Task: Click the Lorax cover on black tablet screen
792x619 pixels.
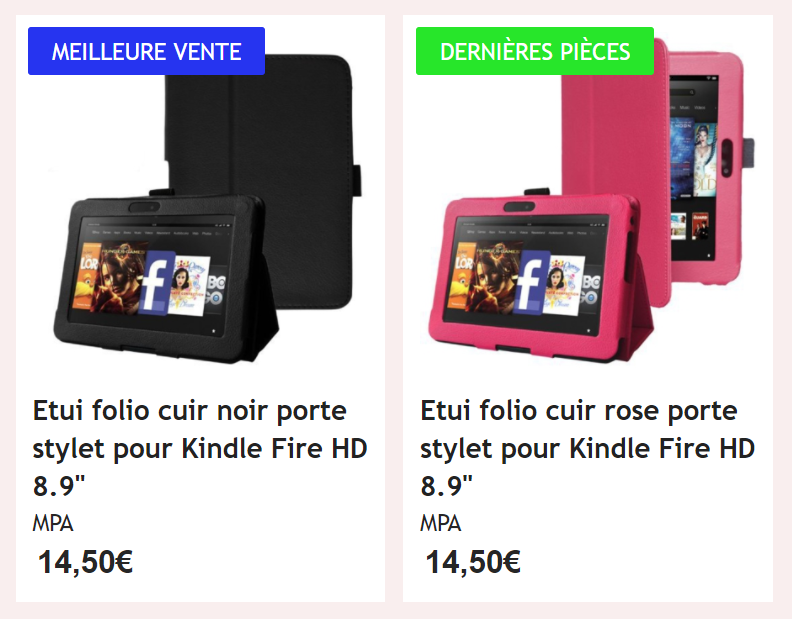Action: pyautogui.click(x=85, y=275)
